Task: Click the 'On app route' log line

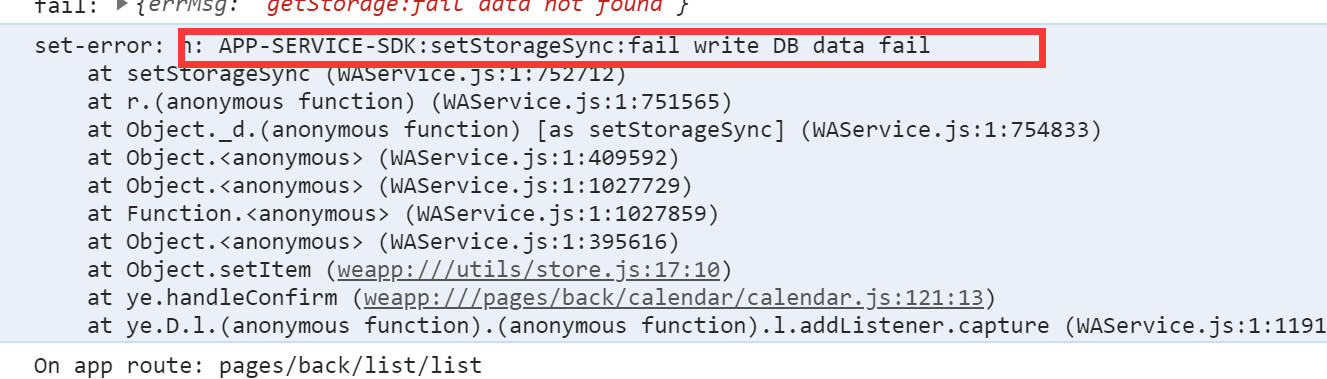Action: [258, 365]
